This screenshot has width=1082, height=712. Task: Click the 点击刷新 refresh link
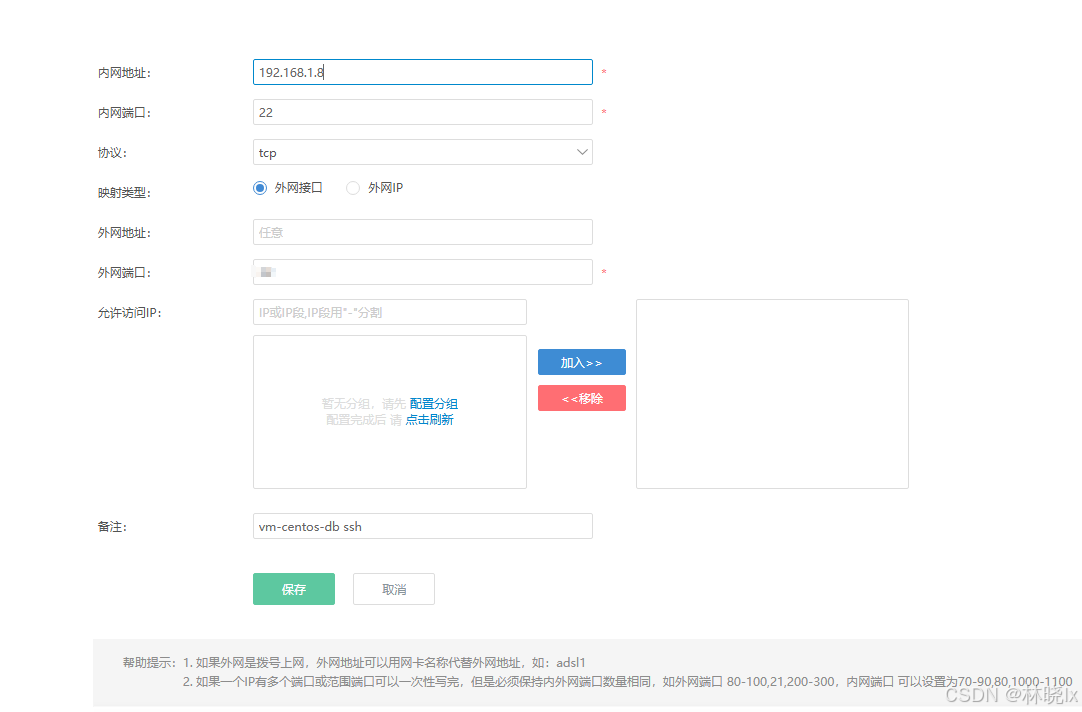click(430, 419)
